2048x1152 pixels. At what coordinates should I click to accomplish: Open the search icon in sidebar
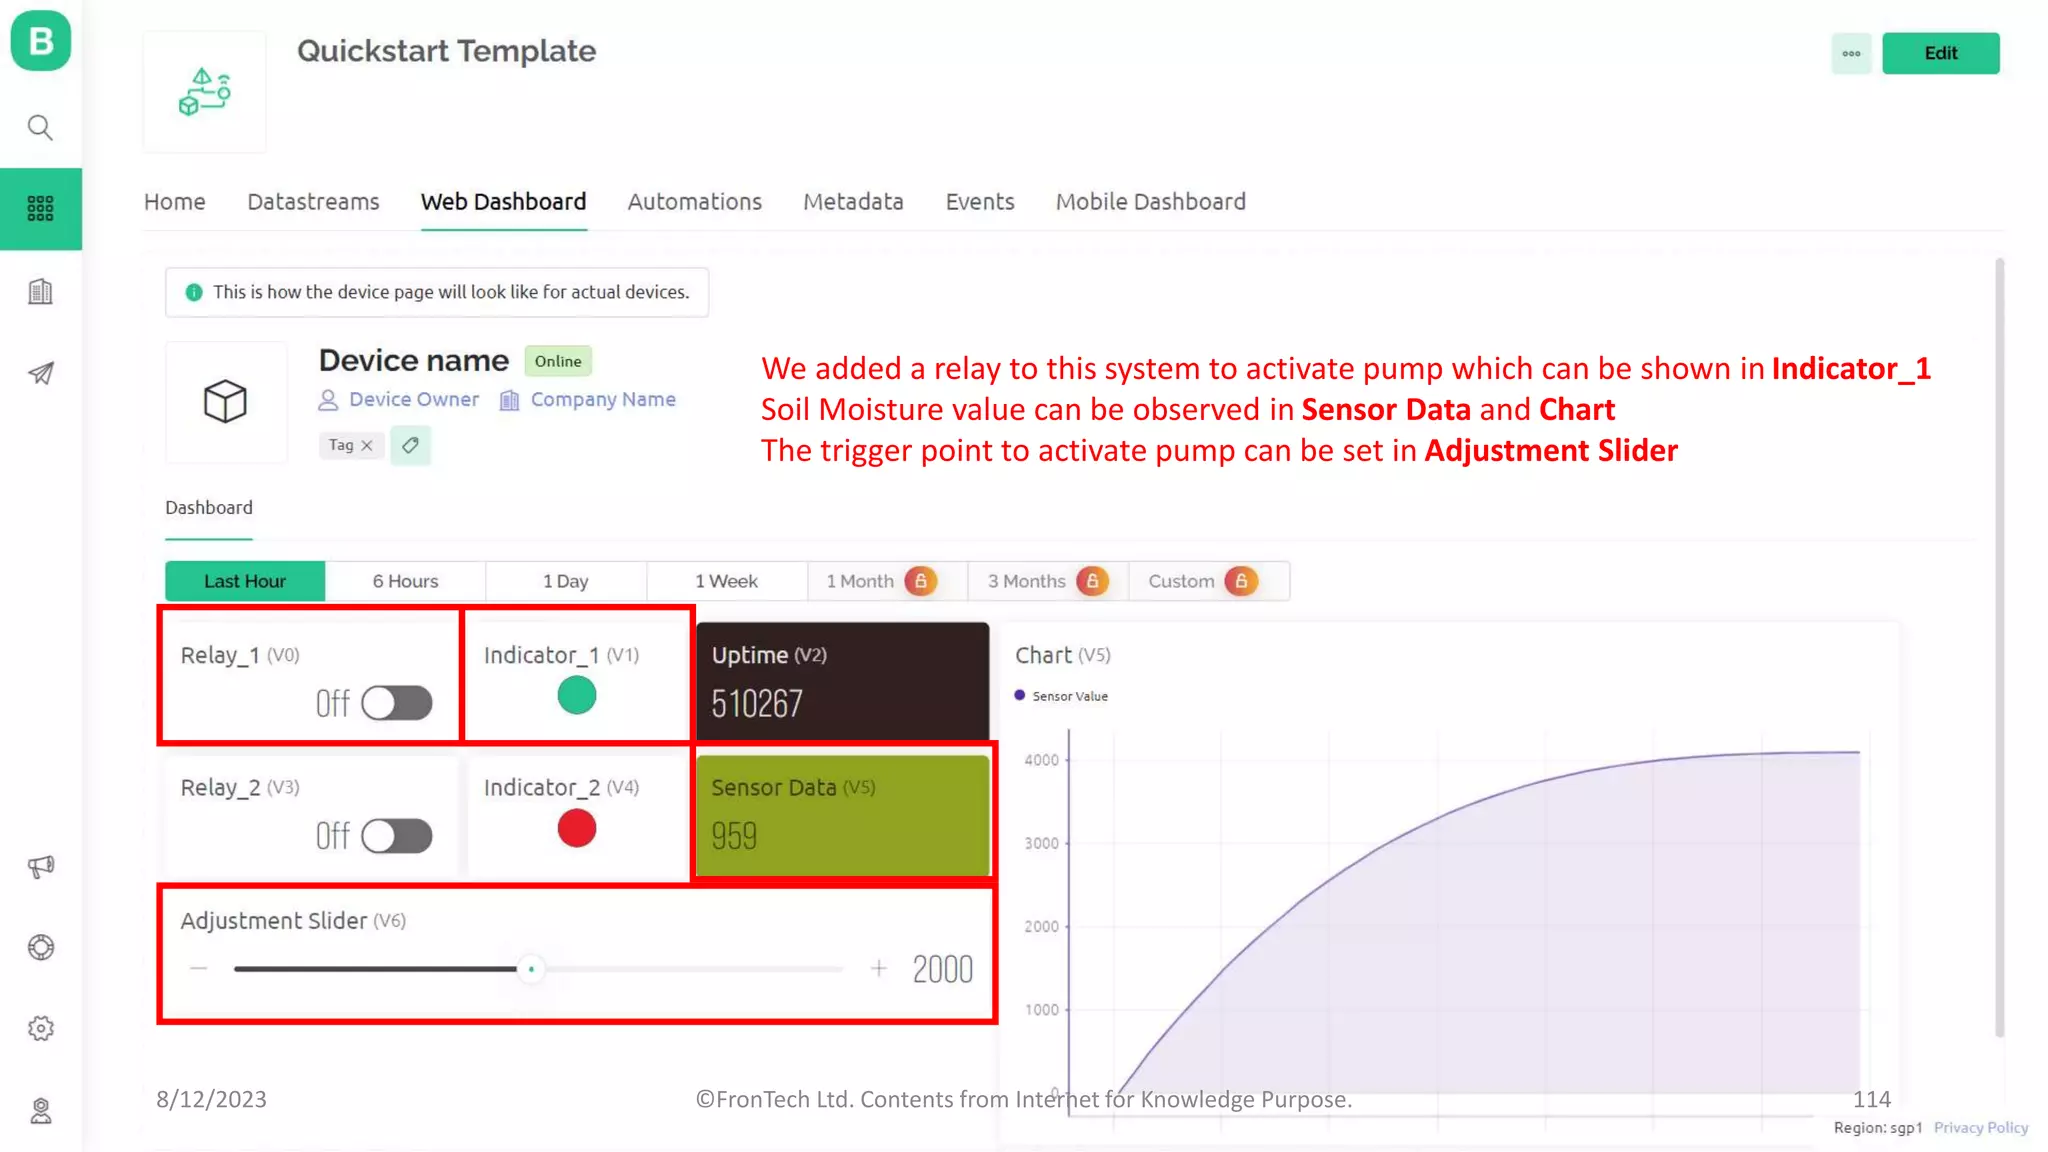click(40, 127)
